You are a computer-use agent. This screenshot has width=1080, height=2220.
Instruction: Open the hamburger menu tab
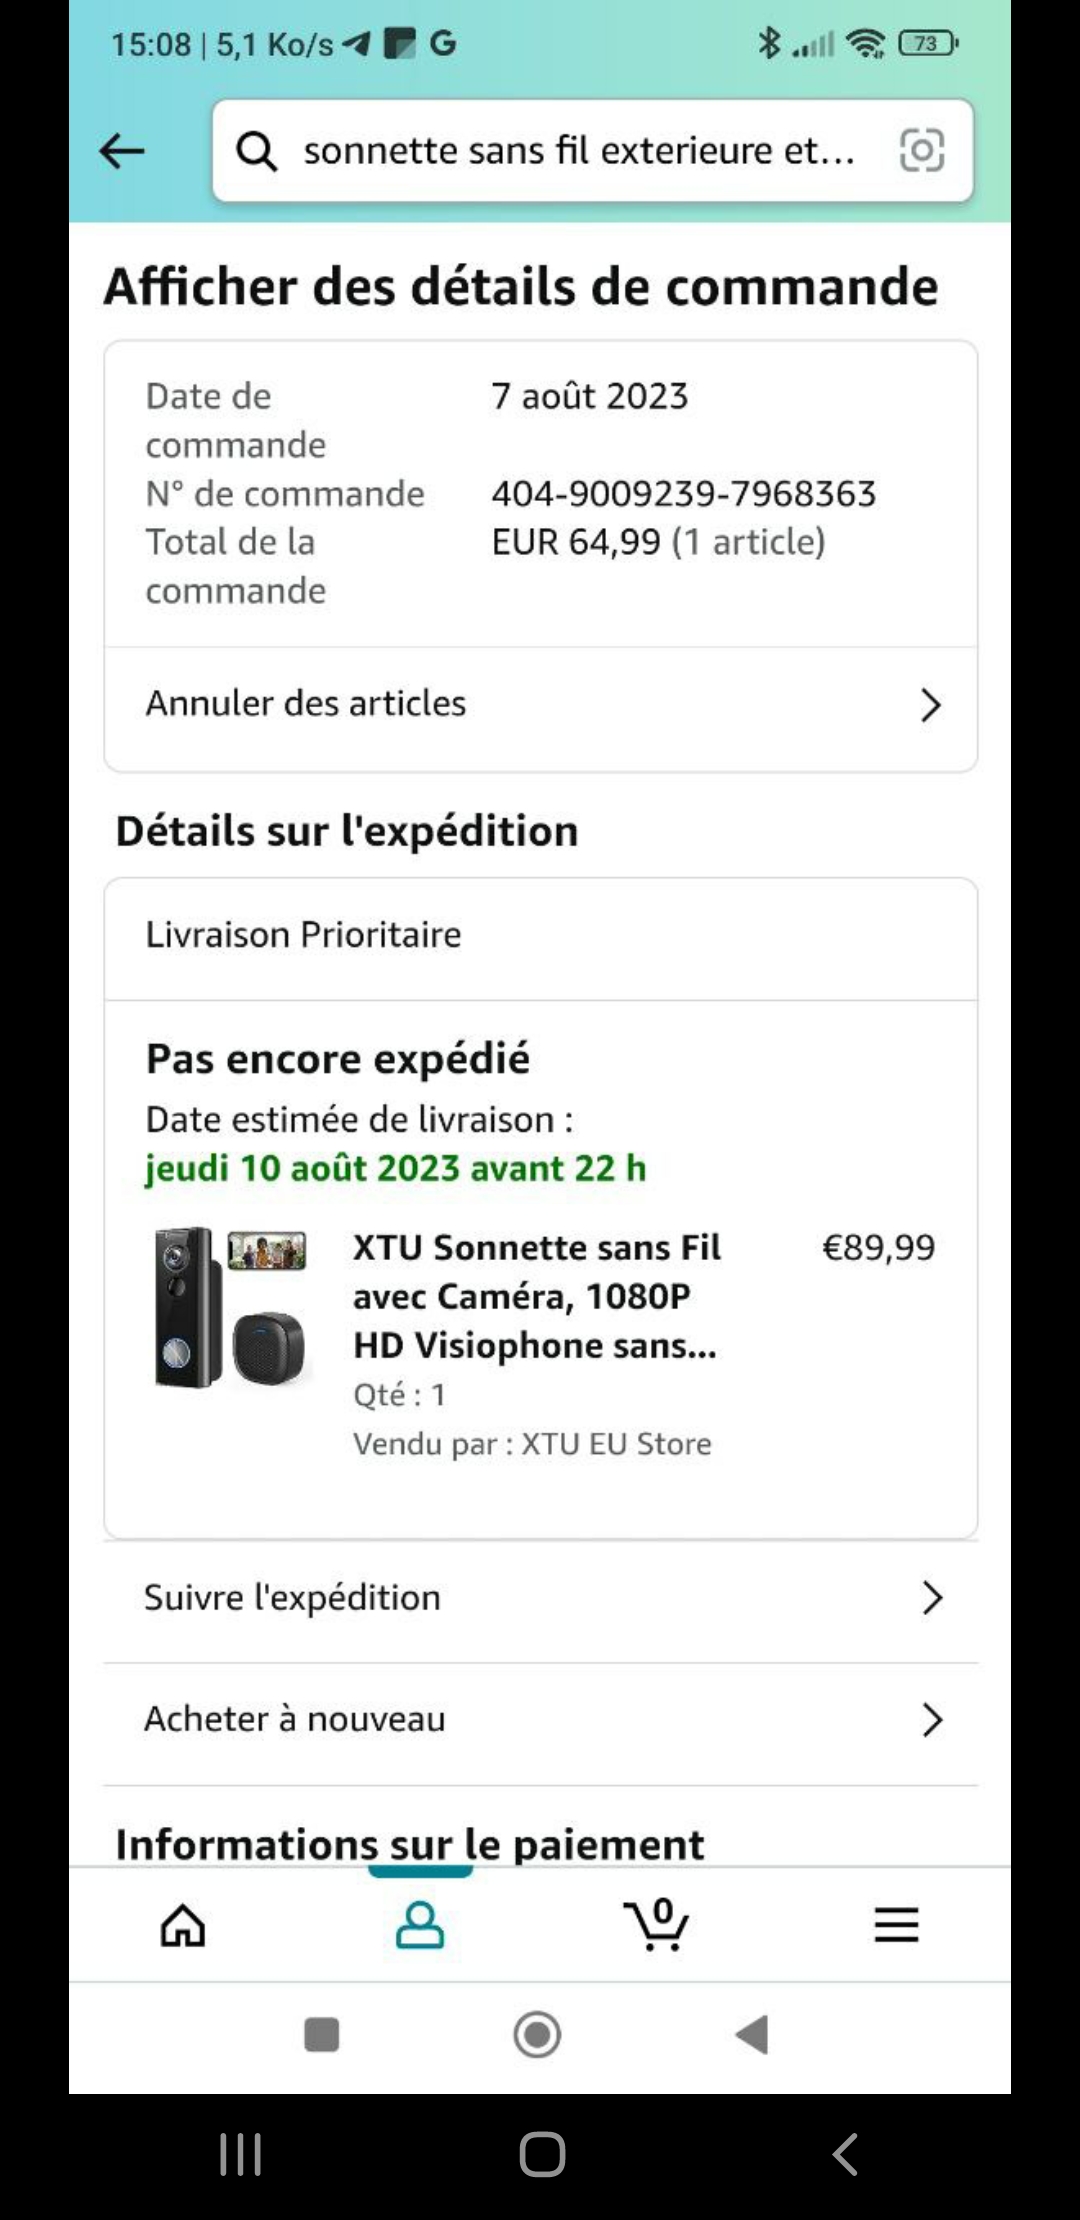tap(896, 1925)
